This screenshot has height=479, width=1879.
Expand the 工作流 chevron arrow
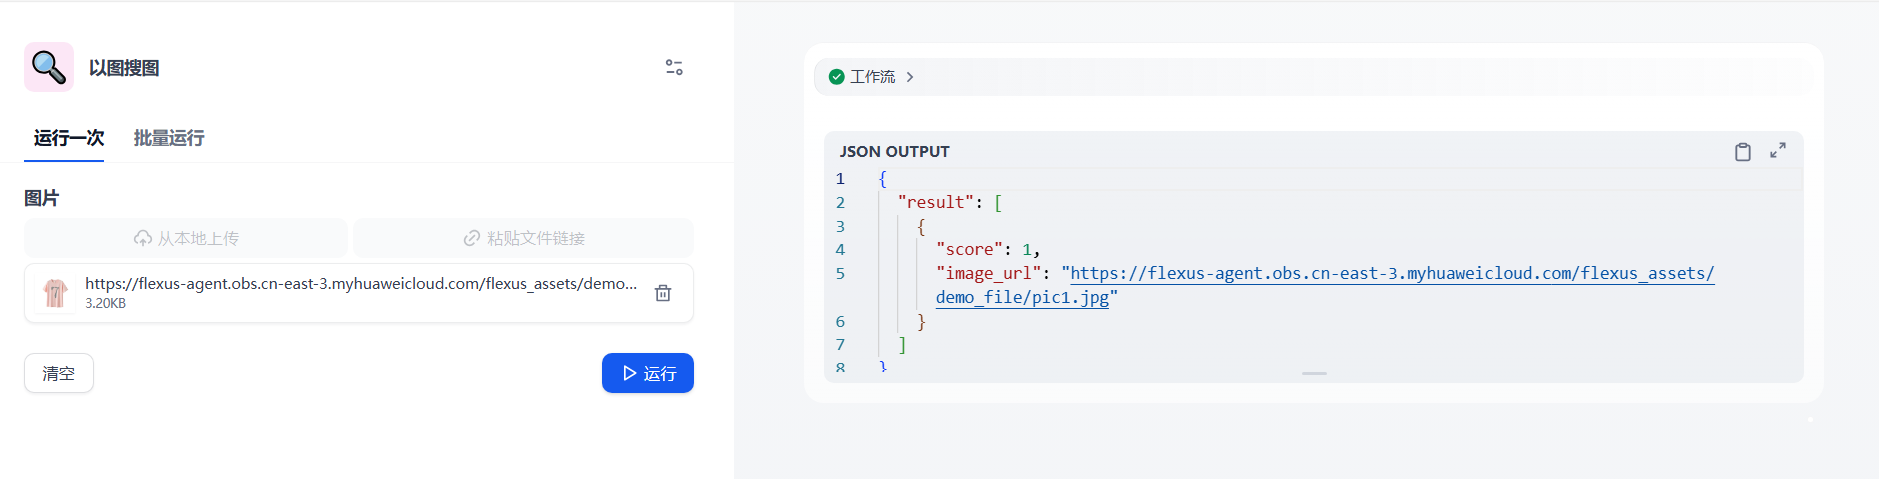click(x=910, y=77)
